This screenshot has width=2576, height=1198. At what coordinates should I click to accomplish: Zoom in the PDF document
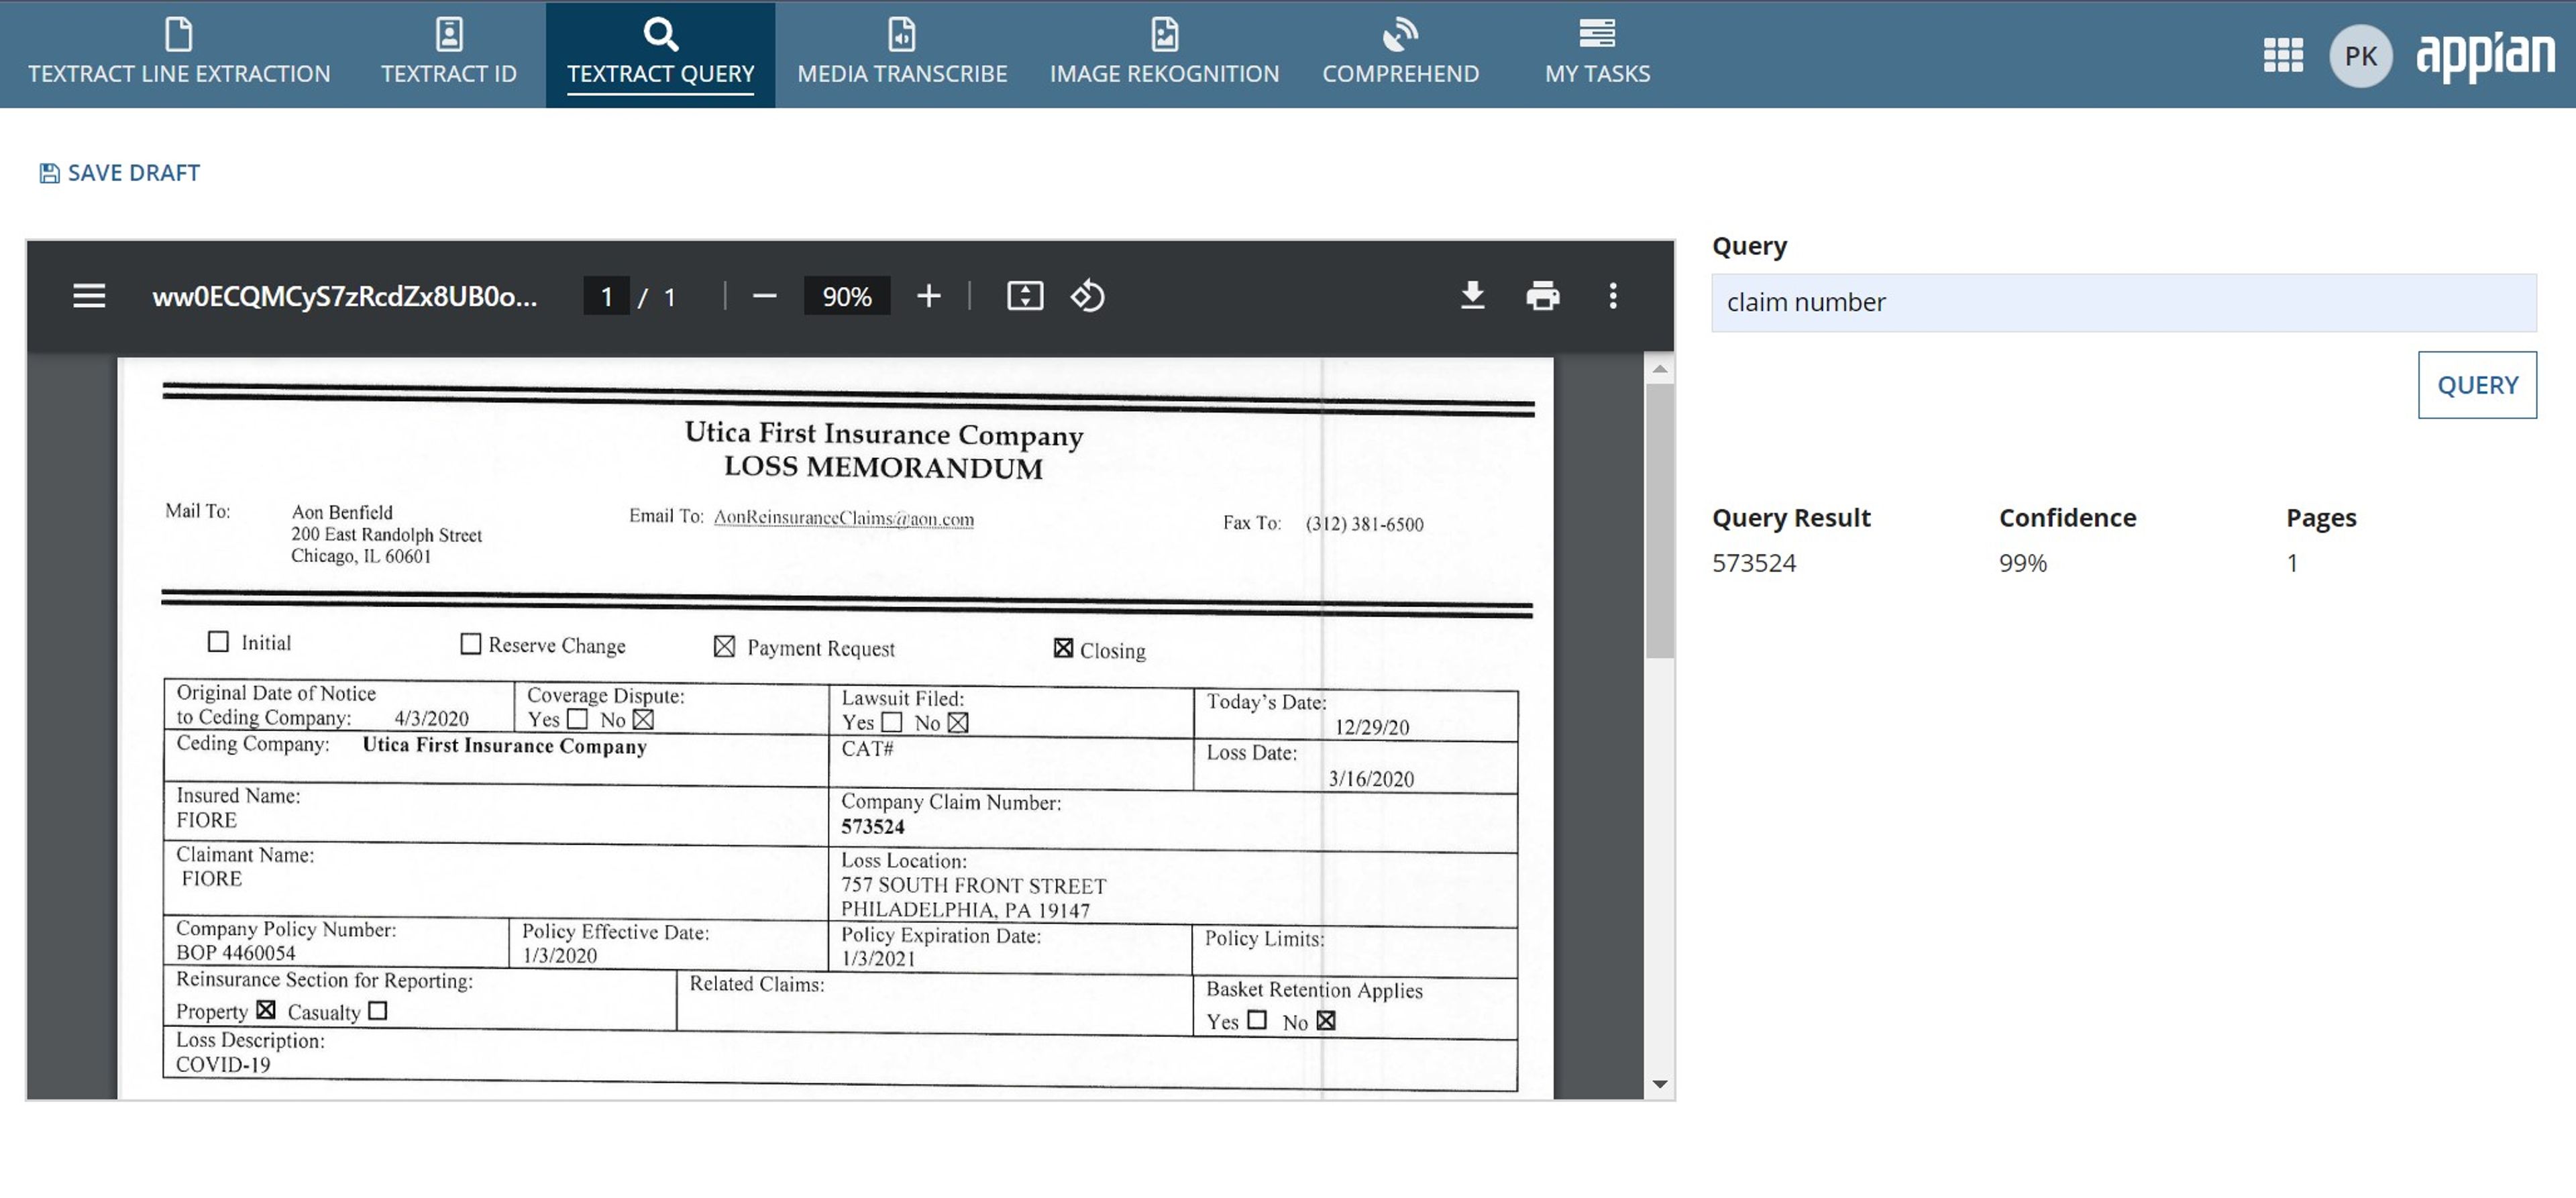tap(928, 296)
